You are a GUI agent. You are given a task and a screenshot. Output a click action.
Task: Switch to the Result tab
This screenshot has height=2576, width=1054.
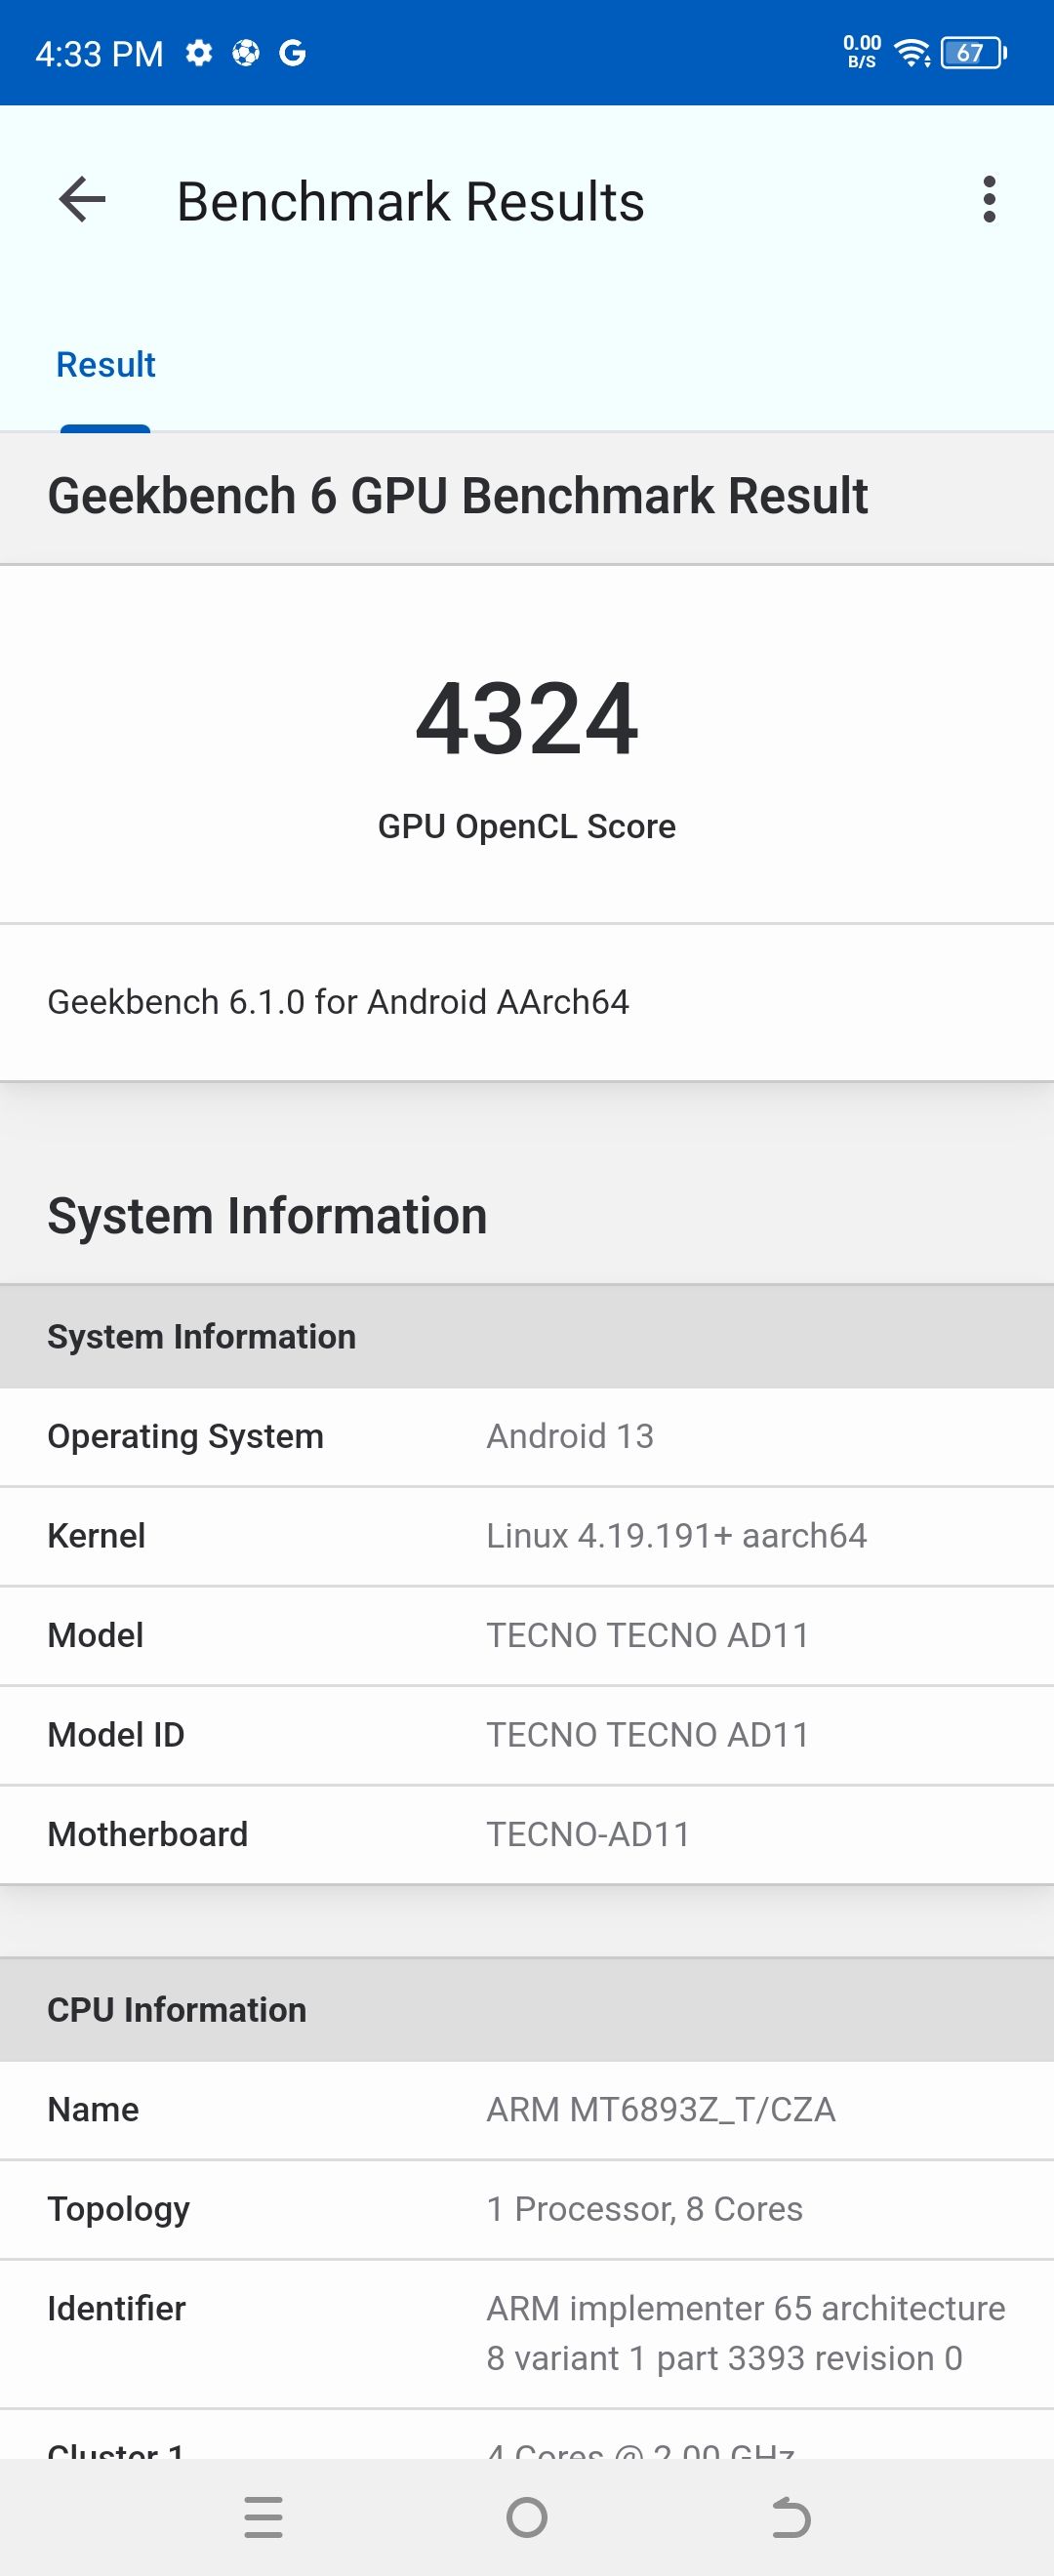pyautogui.click(x=104, y=364)
